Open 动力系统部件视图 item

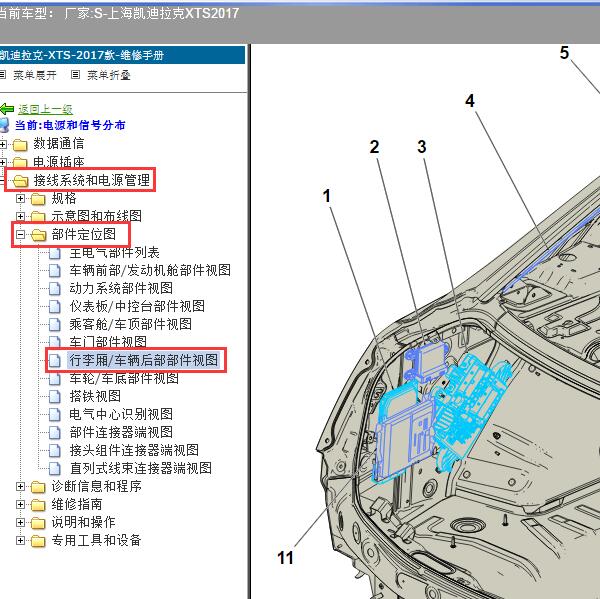(x=121, y=288)
